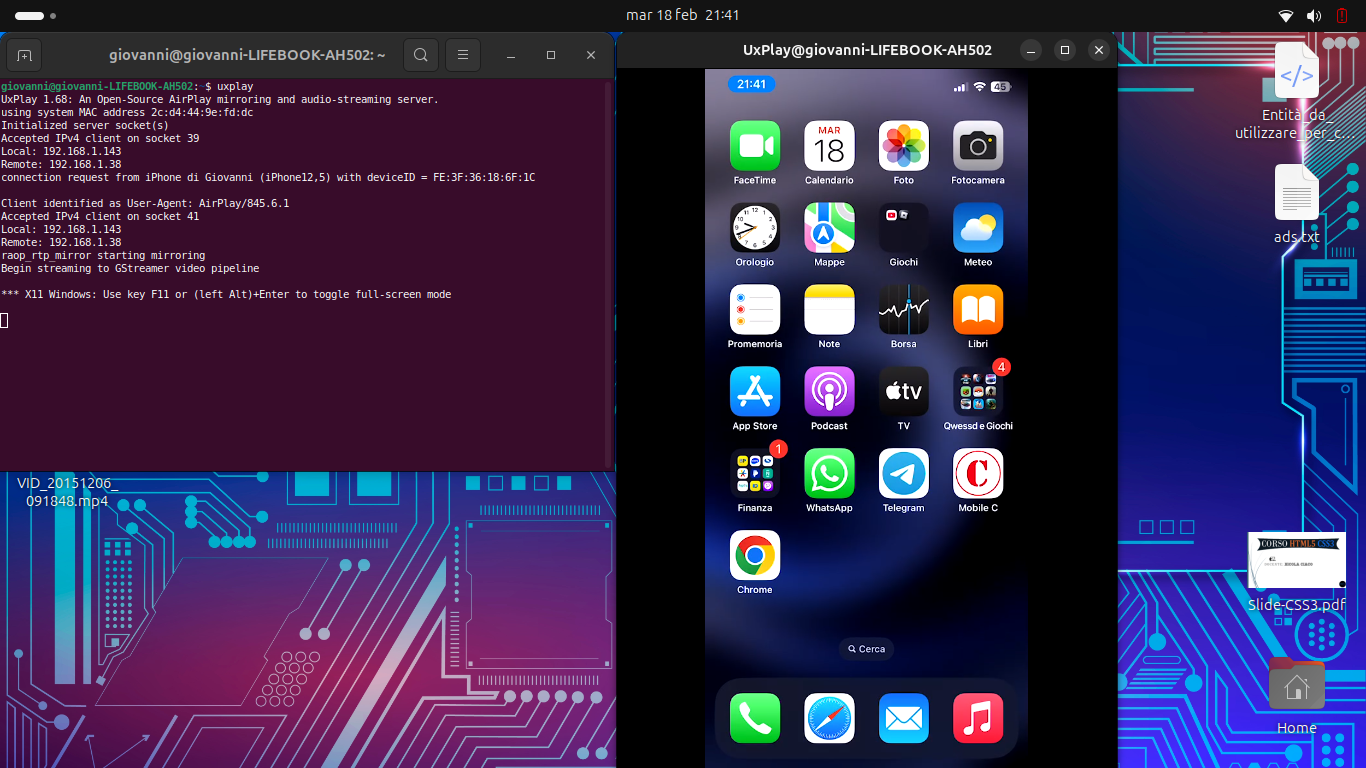Open the Giochi folder
The width and height of the screenshot is (1366, 768).
click(903, 228)
